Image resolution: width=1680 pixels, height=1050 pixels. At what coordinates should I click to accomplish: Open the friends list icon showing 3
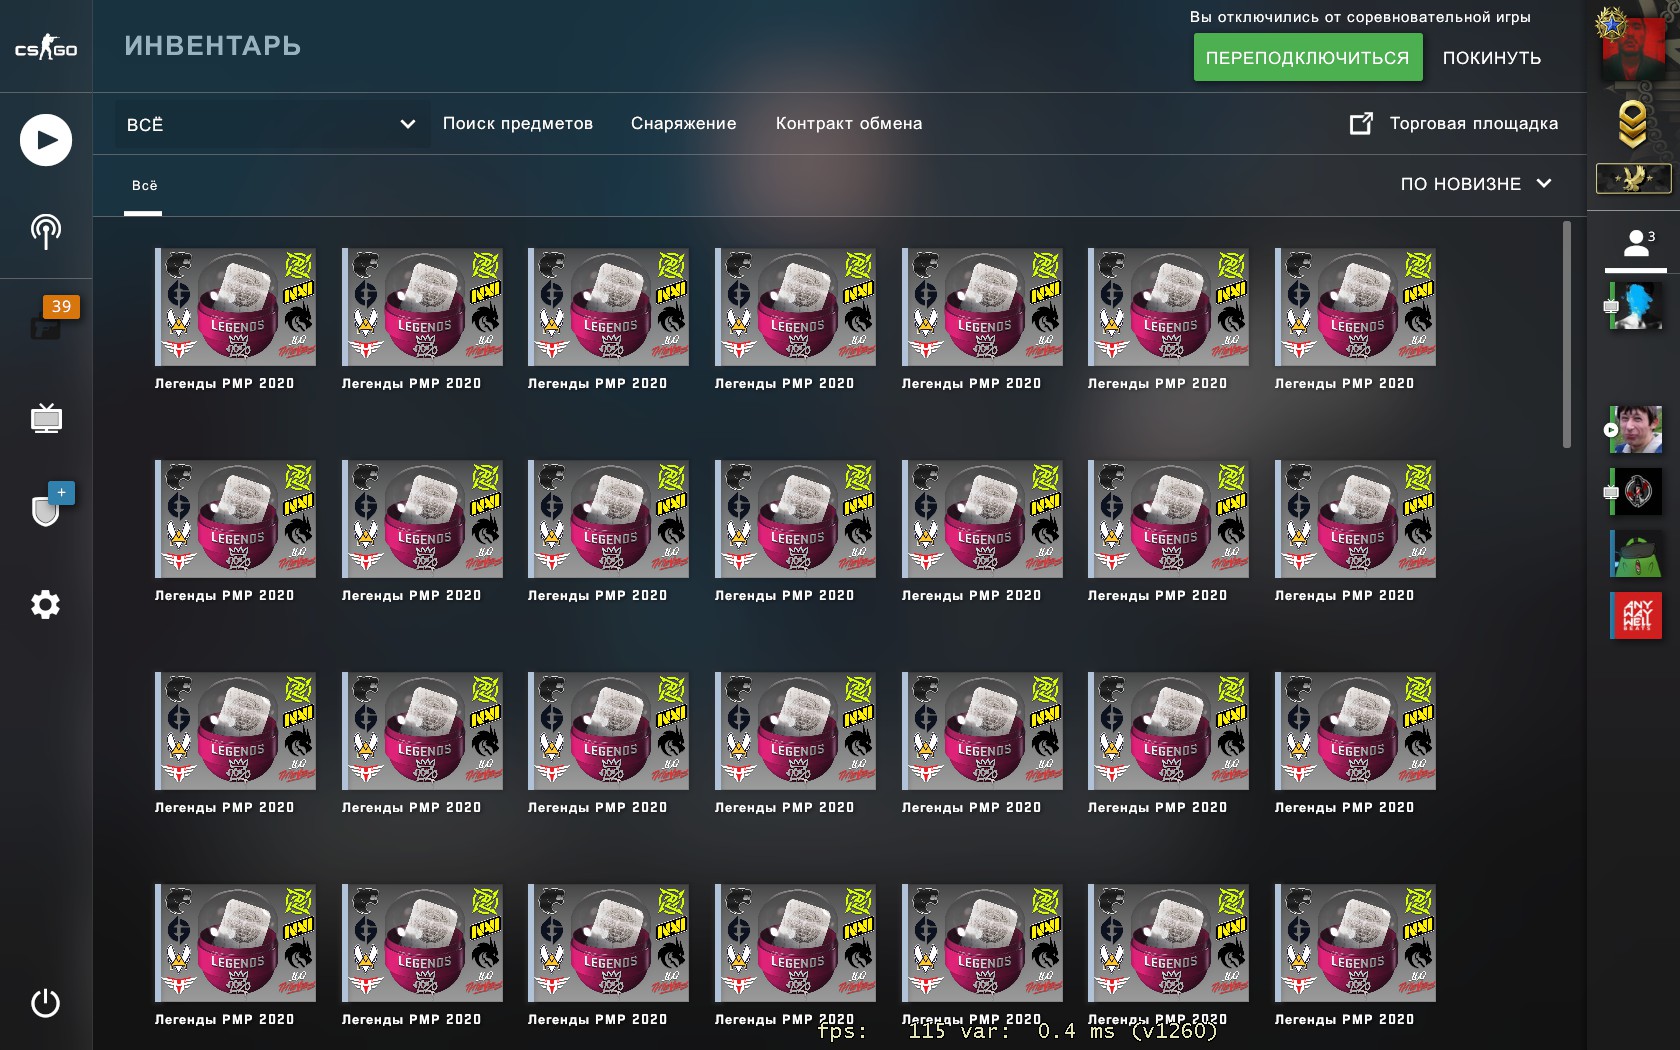[1636, 243]
